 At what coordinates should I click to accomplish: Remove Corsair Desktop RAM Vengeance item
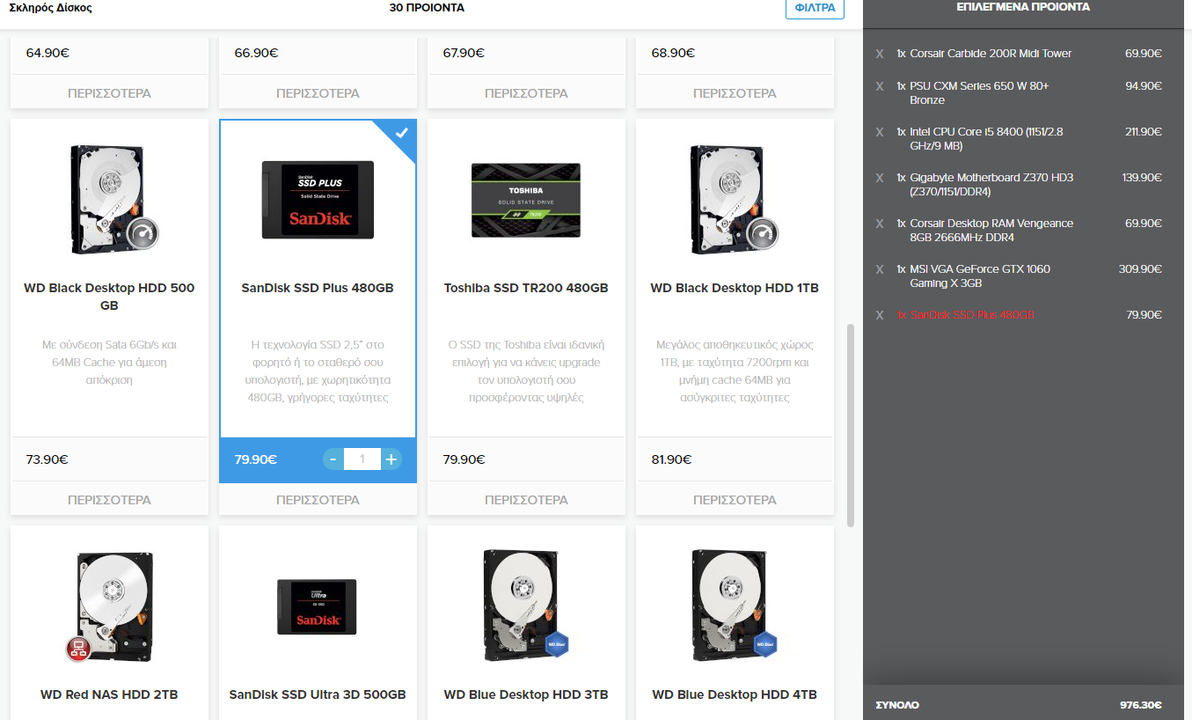point(880,224)
